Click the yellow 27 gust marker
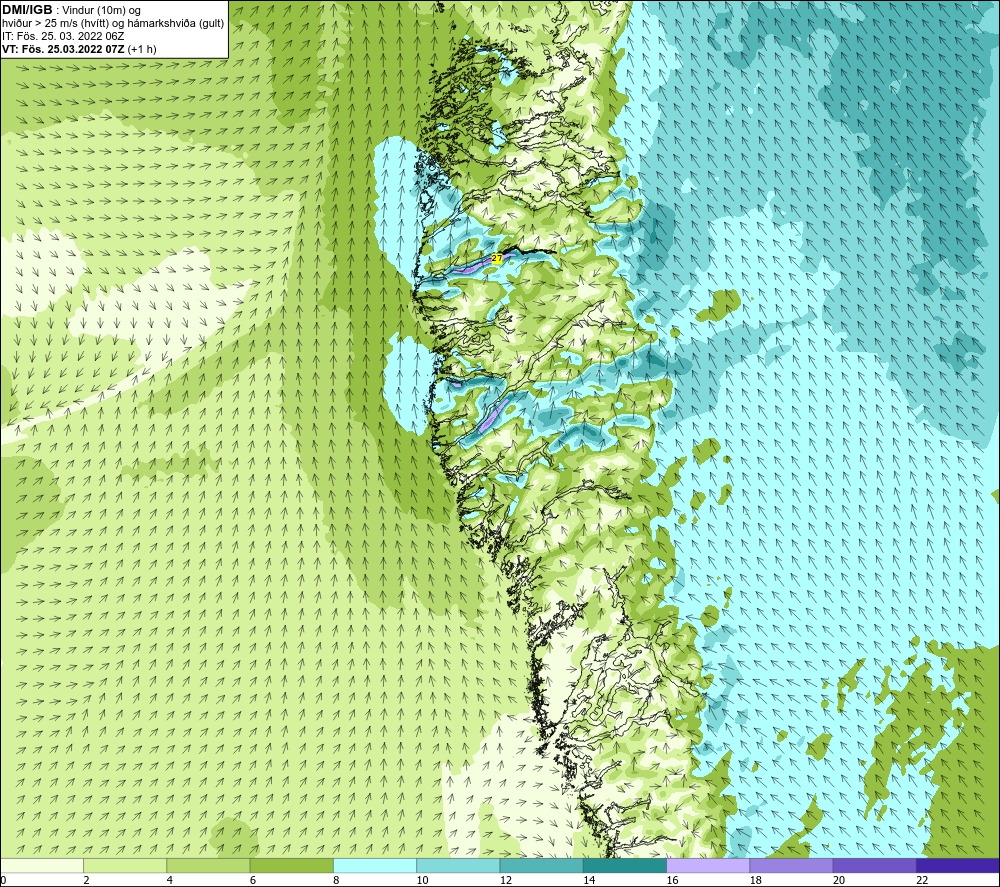This screenshot has width=1000, height=887. [x=497, y=258]
